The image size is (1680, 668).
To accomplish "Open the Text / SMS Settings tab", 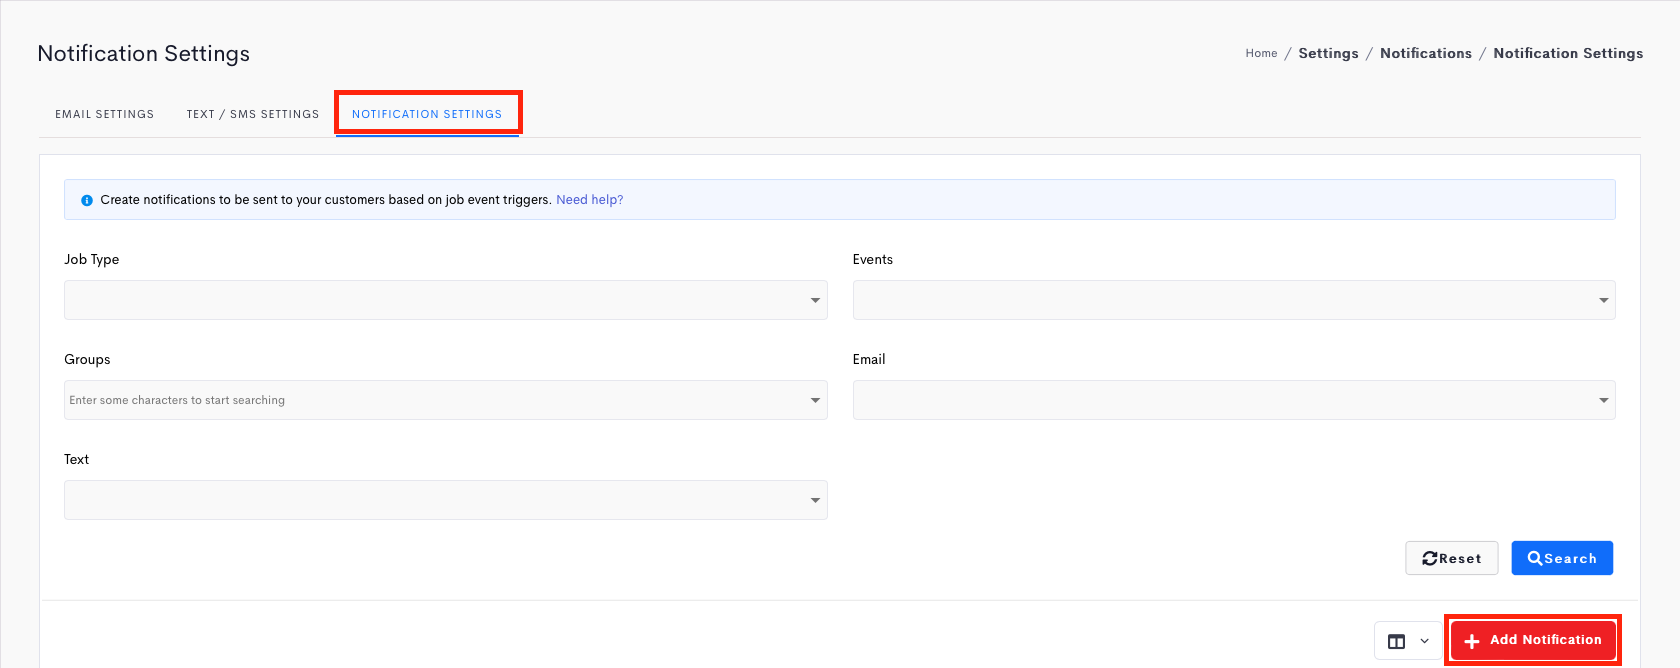I will 253,114.
